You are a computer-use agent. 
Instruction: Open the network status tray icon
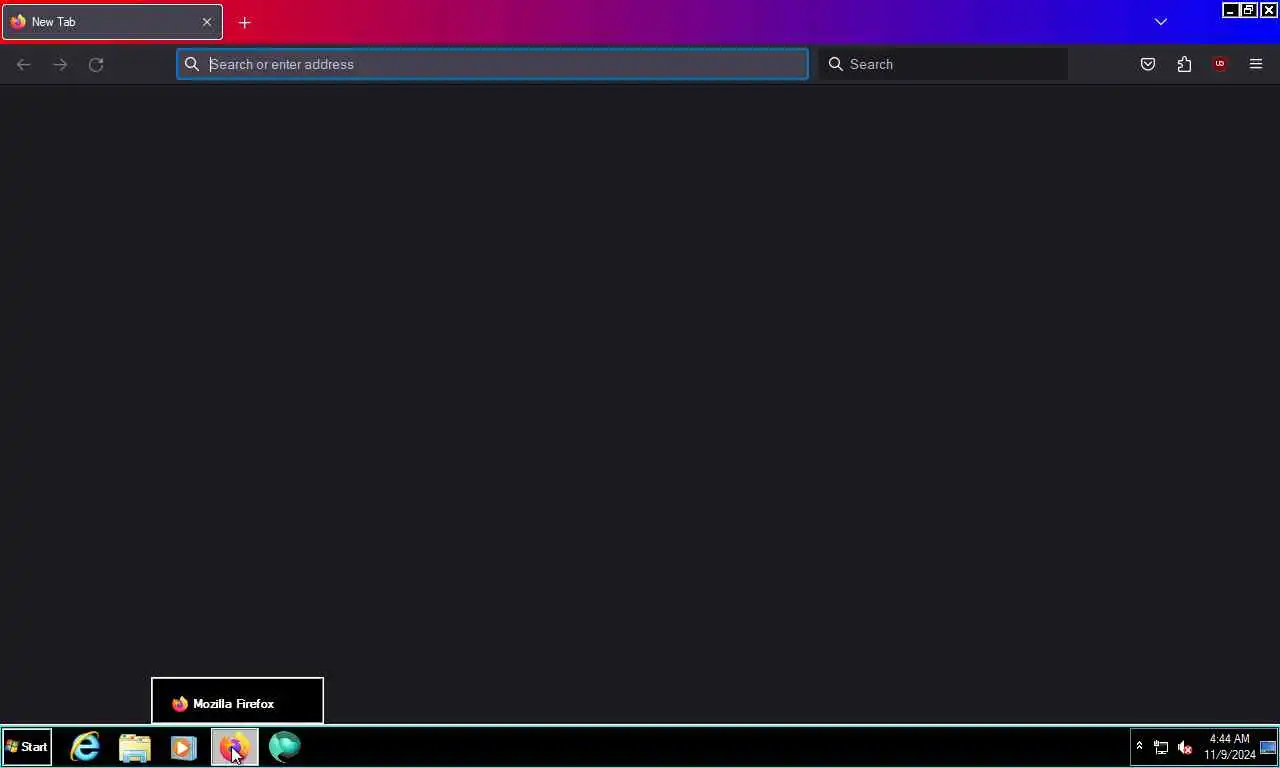(1161, 747)
